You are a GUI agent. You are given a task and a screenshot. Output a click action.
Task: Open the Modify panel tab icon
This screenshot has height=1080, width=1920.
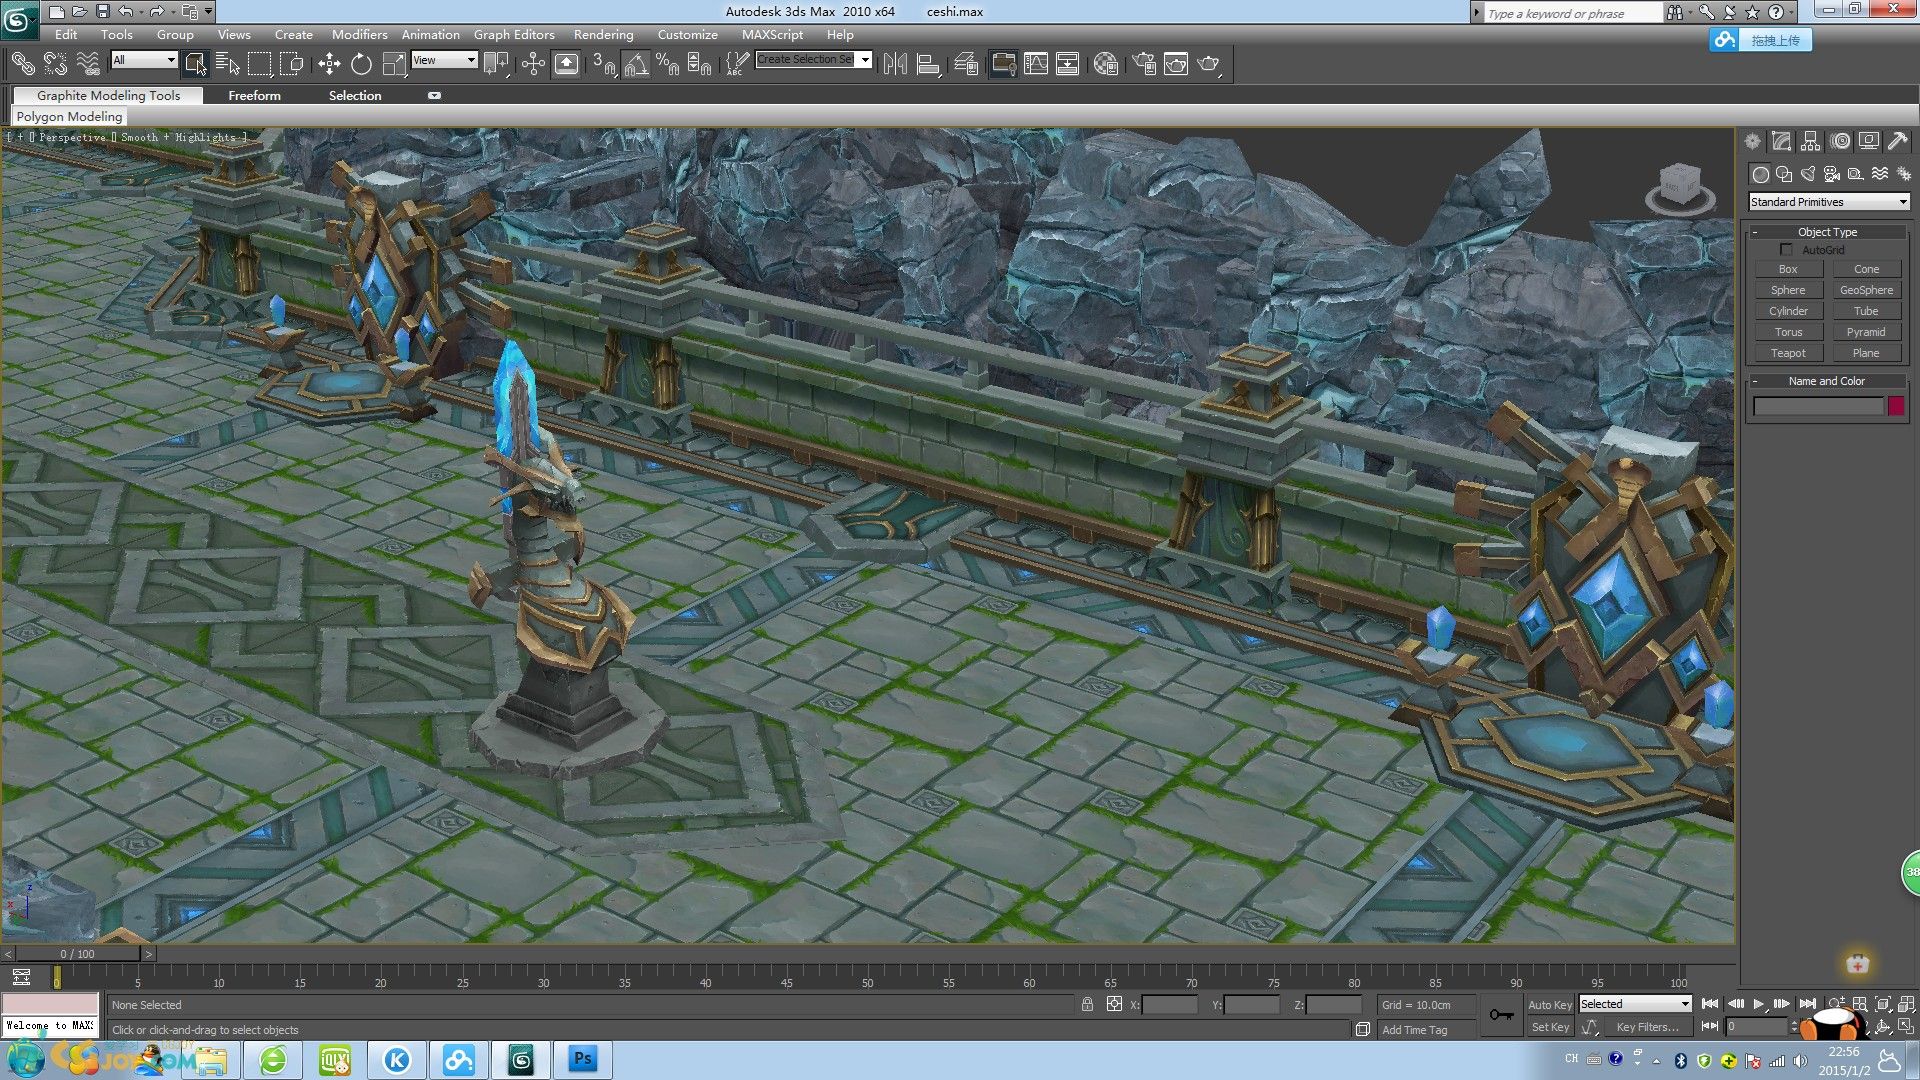click(x=1781, y=142)
